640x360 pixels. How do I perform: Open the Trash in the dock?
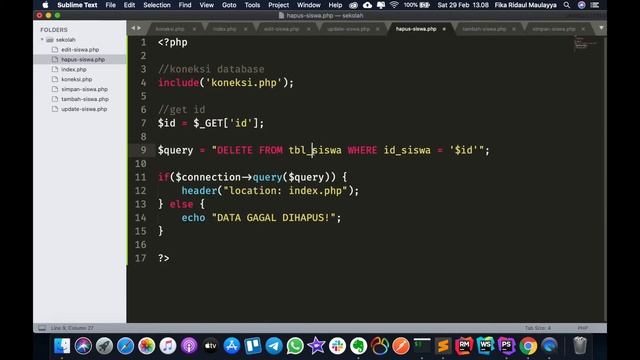click(580, 346)
